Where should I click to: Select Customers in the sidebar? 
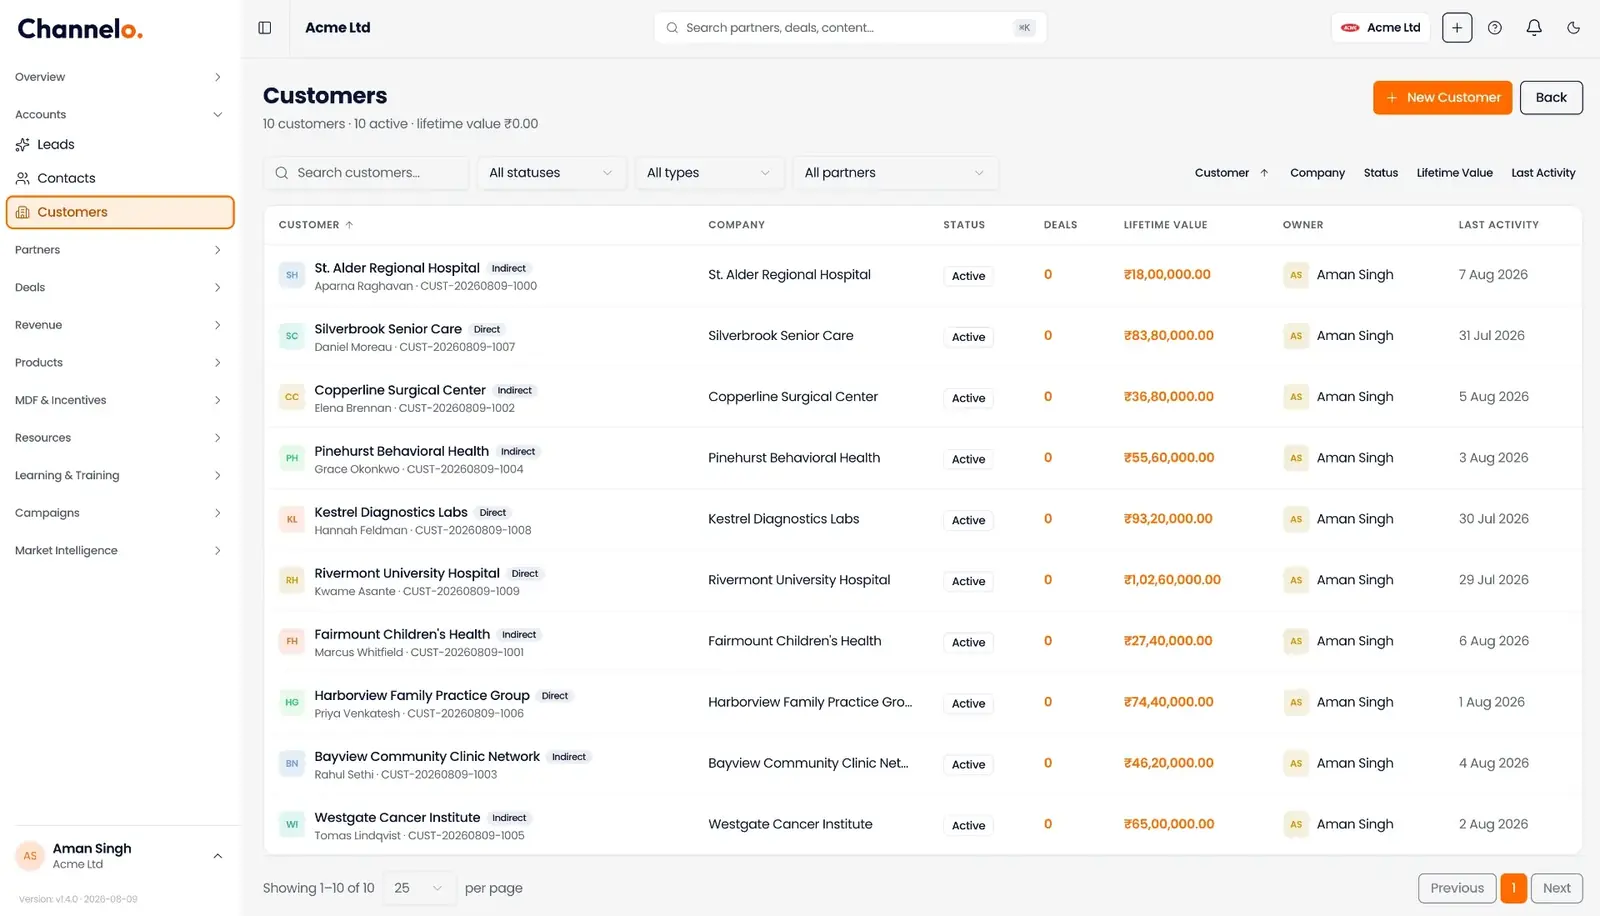click(120, 212)
